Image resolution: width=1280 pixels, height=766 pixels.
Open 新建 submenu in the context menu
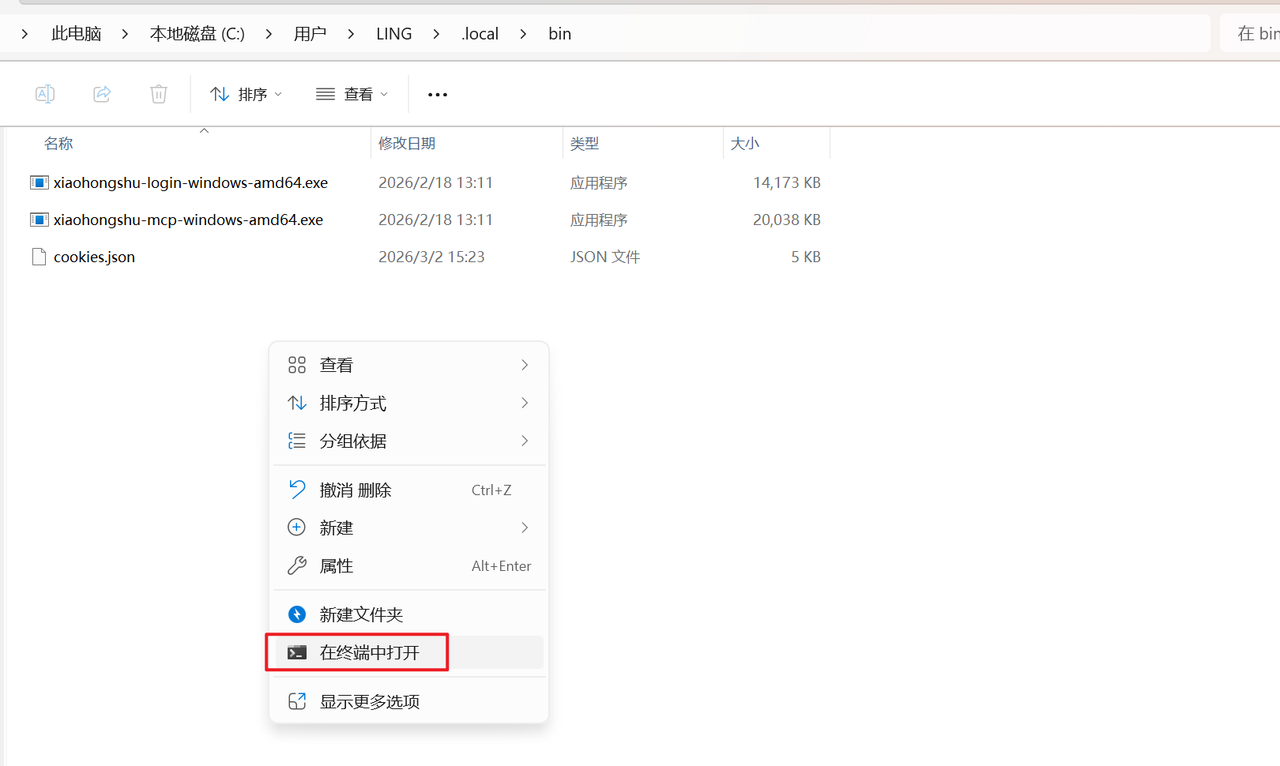(408, 528)
